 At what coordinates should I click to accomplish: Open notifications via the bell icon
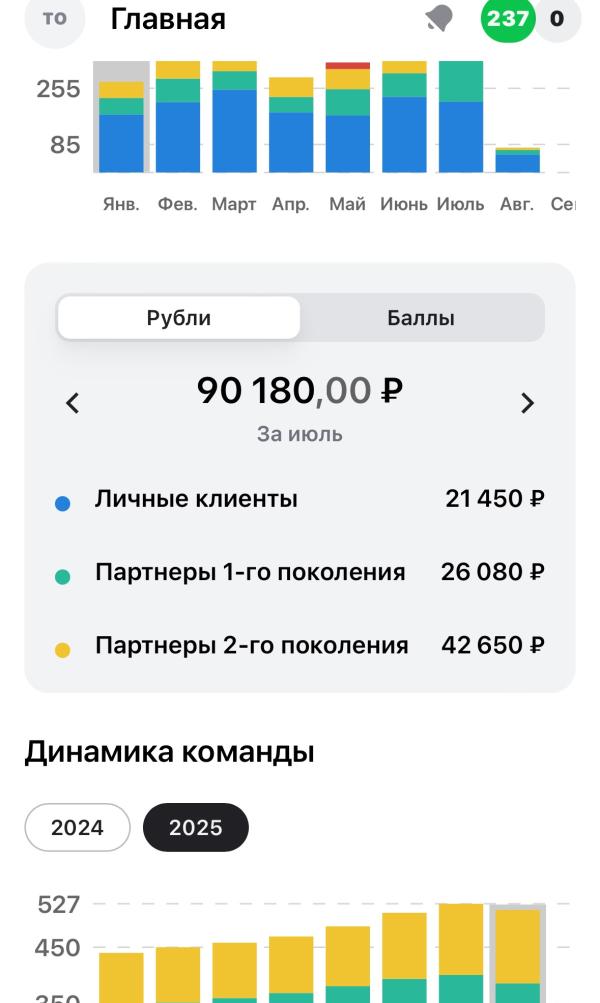click(x=439, y=19)
